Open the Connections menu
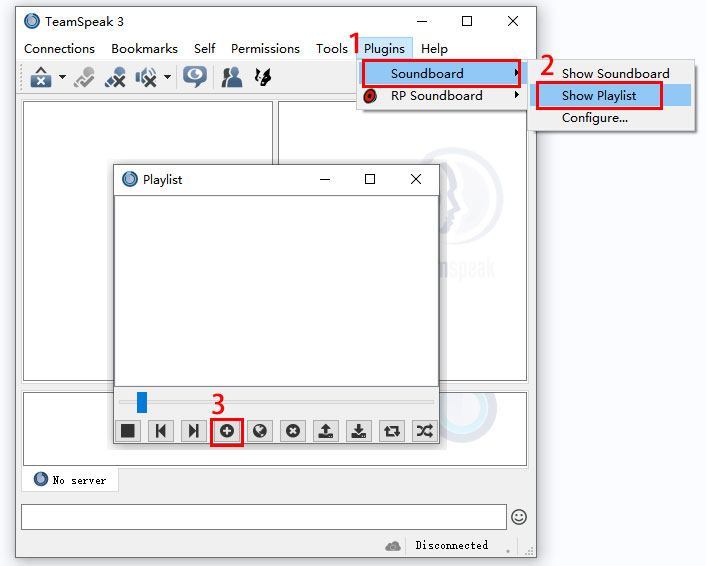Viewport: 706px width, 566px height. point(59,49)
